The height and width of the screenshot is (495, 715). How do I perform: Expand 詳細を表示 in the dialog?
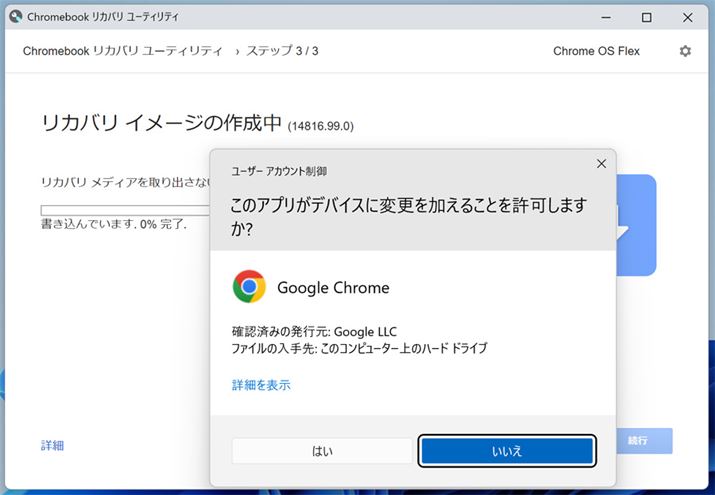click(261, 384)
